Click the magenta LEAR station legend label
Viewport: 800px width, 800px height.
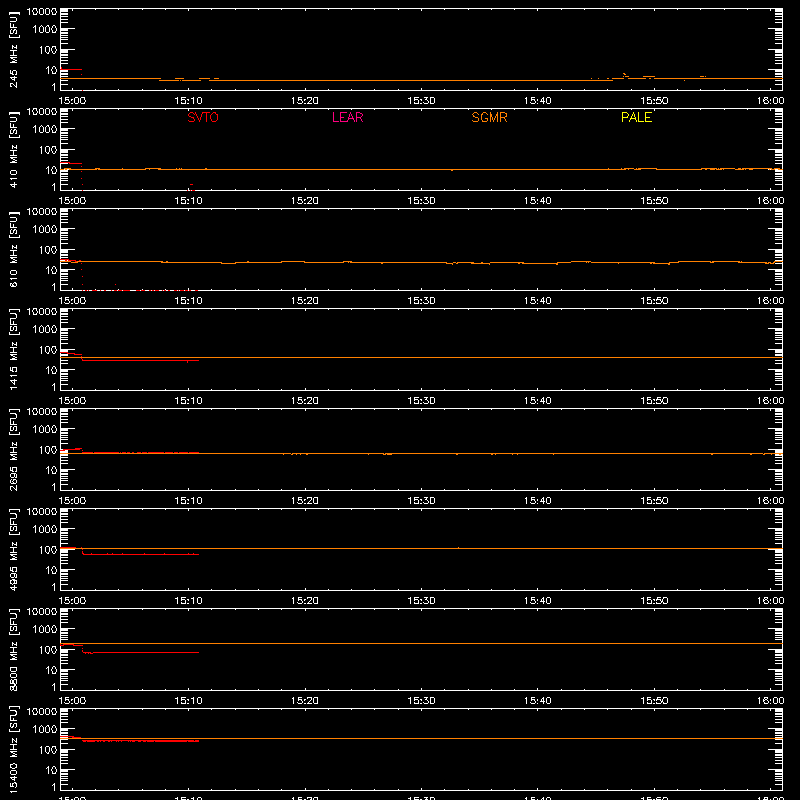pyautogui.click(x=347, y=117)
